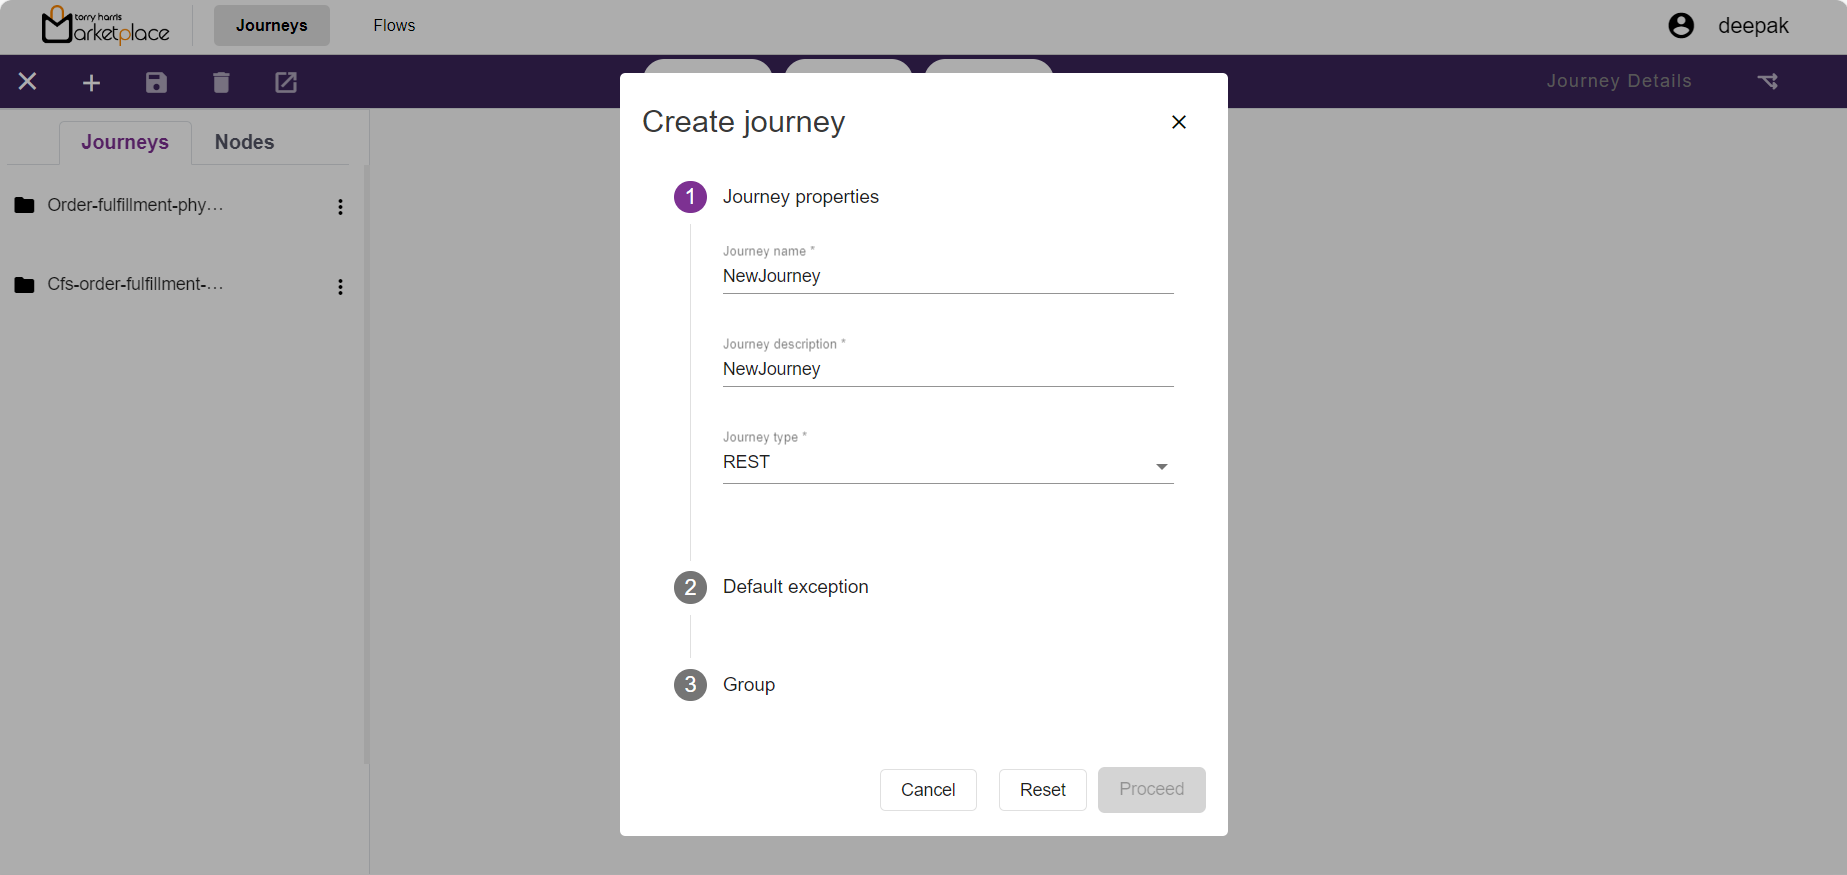
Task: Click the deepak user account icon
Action: point(1681,26)
